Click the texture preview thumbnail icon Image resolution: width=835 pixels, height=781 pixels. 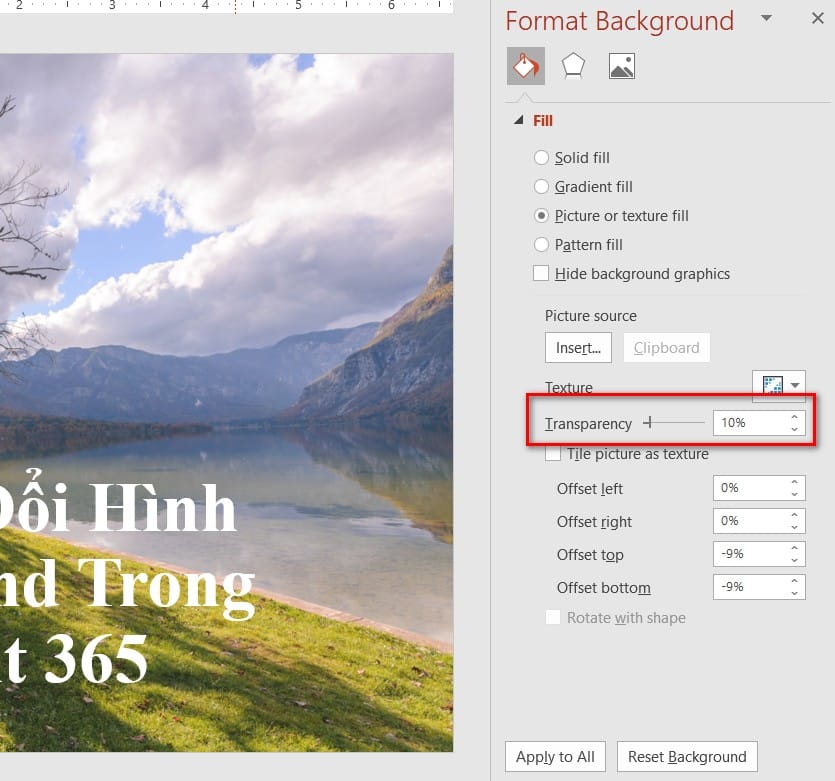[x=773, y=383]
